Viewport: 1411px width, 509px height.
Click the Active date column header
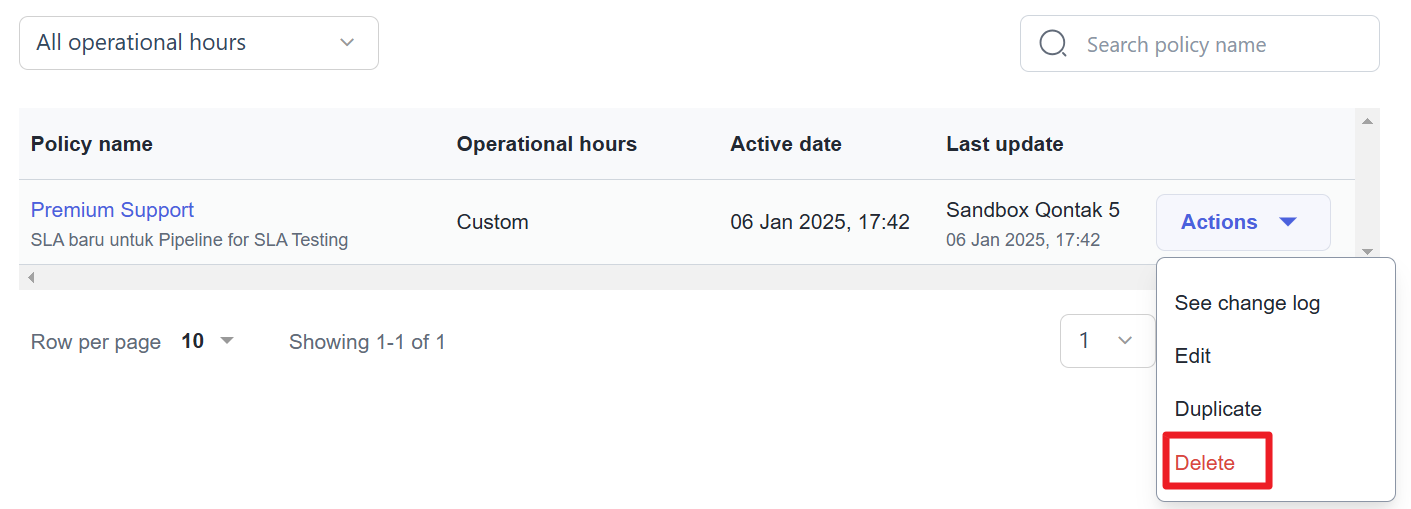tap(785, 144)
